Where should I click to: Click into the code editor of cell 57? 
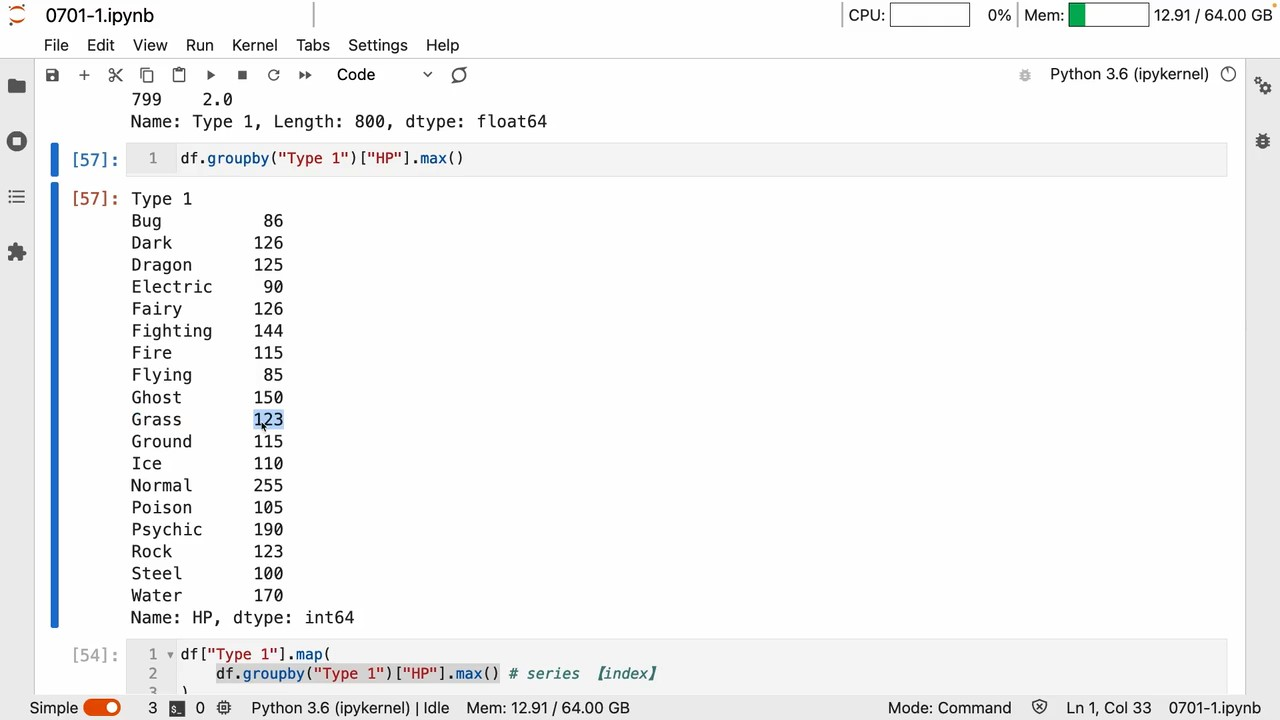675,159
